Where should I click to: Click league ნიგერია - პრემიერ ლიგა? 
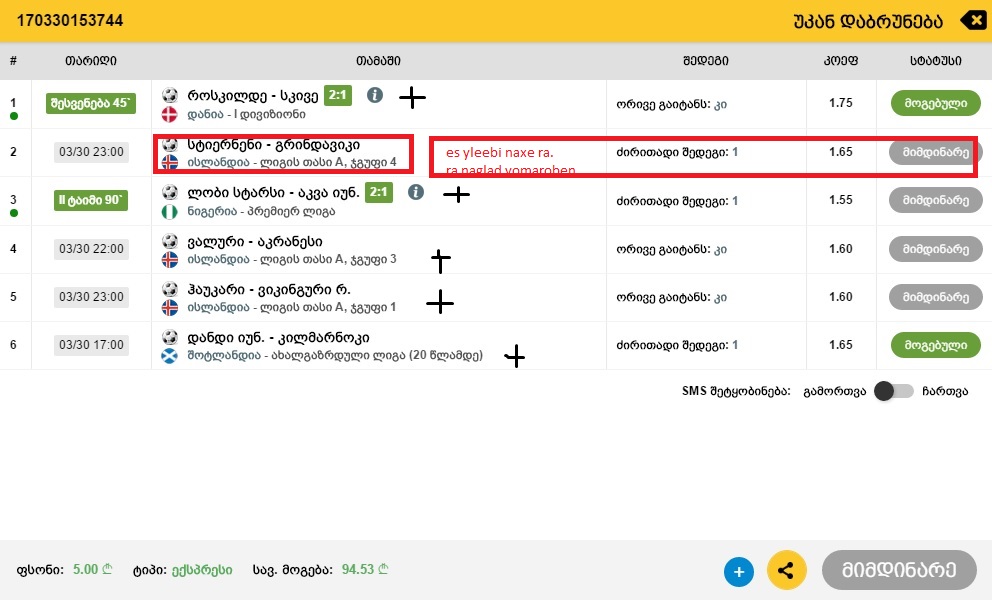pos(261,211)
